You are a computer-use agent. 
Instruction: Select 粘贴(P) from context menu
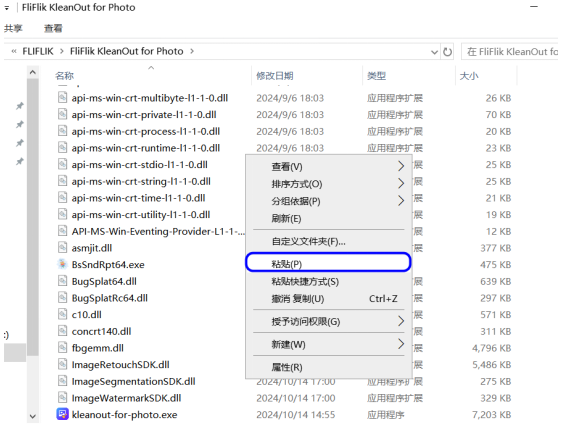click(328, 263)
